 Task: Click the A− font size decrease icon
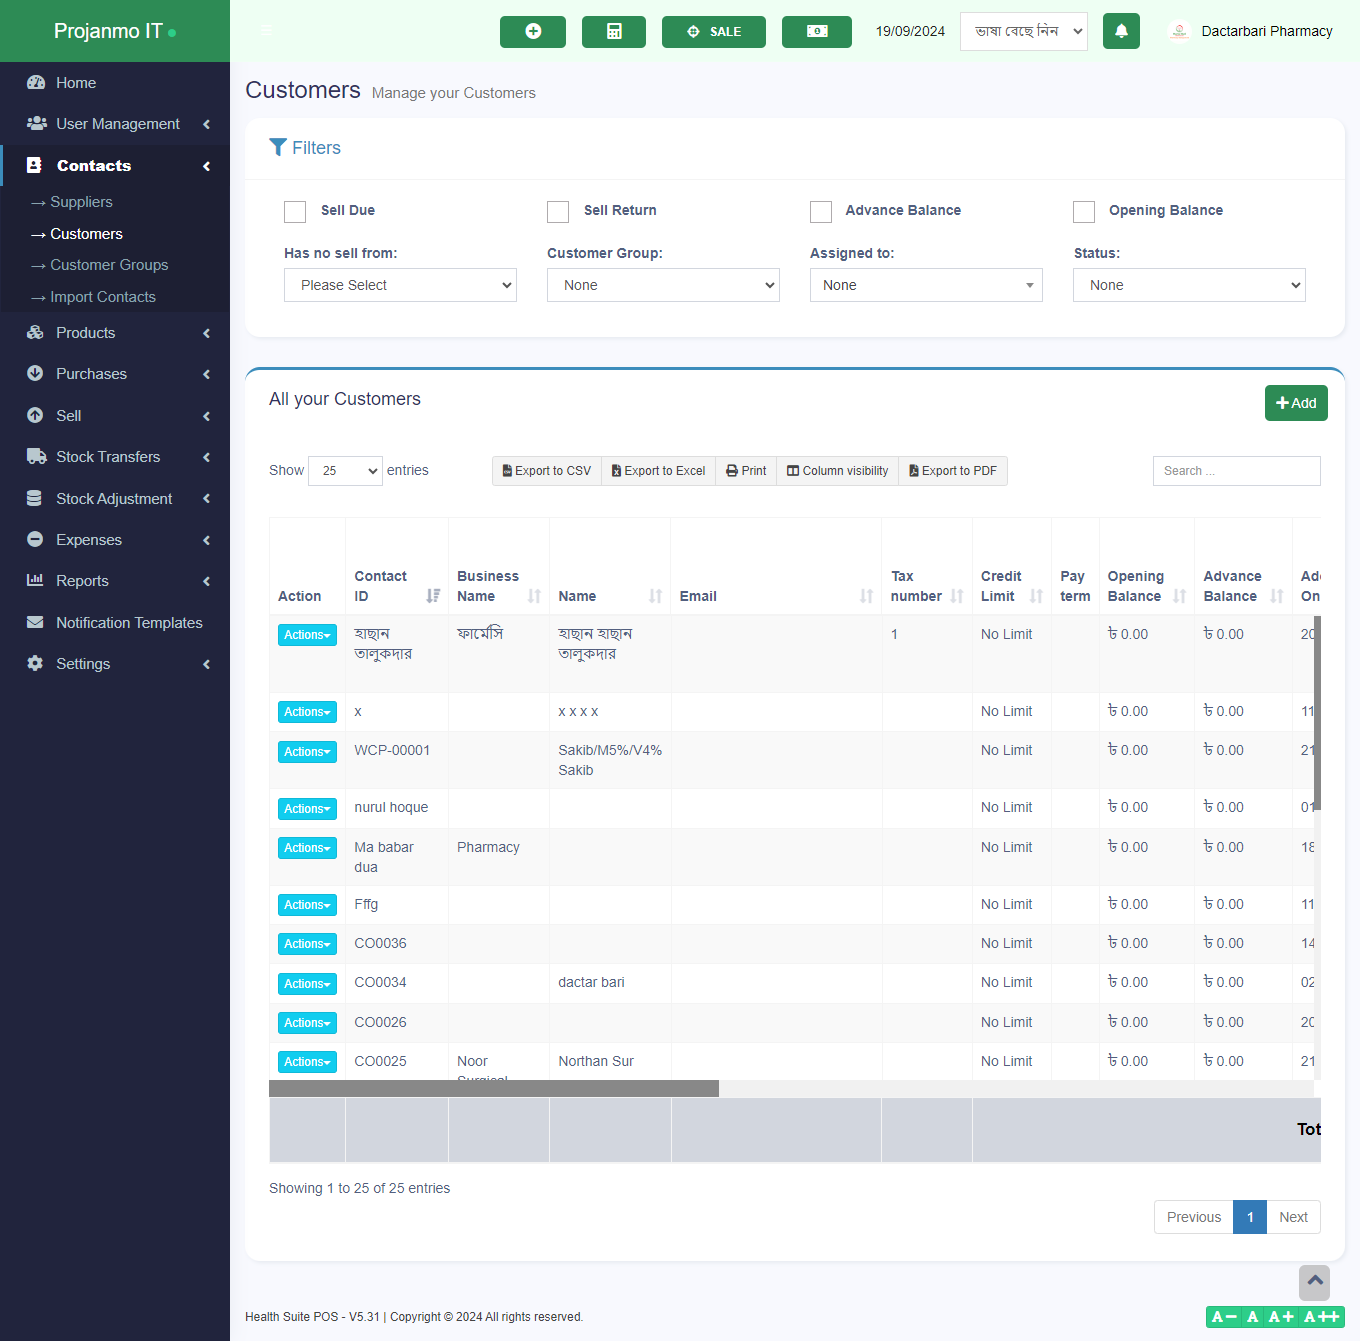click(x=1224, y=1317)
